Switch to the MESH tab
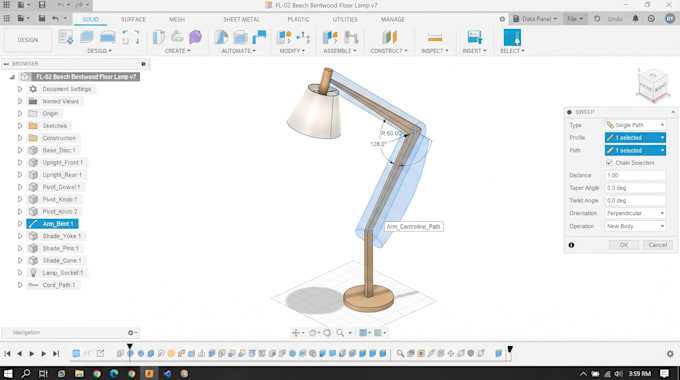Image resolution: width=680 pixels, height=380 pixels. point(177,20)
